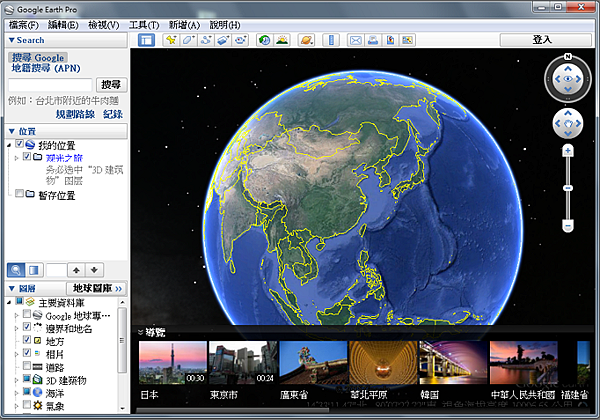Viewport: 600px width, 420px height.
Task: Add an image overlay icon
Action: tap(223, 40)
